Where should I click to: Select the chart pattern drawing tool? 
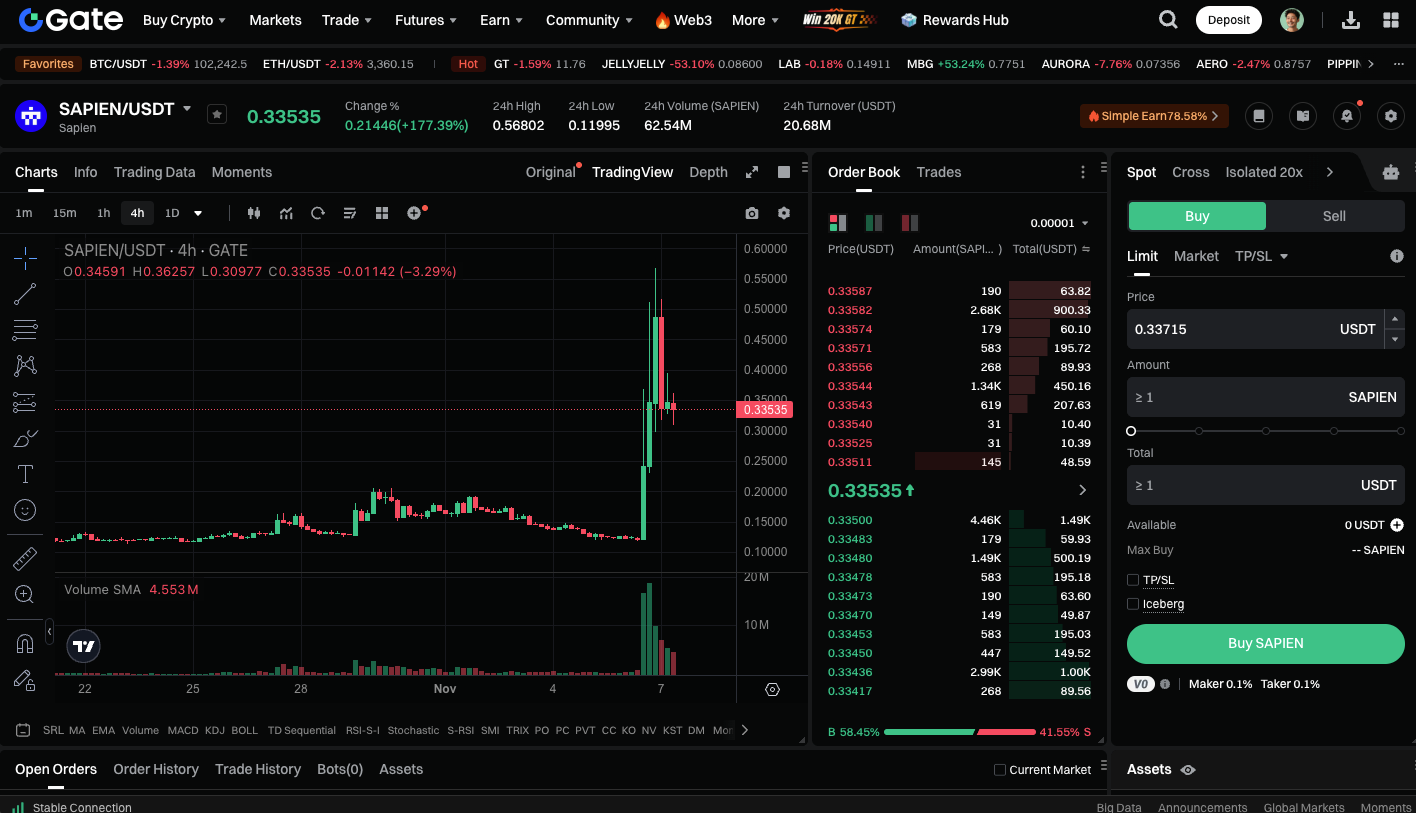(25, 366)
